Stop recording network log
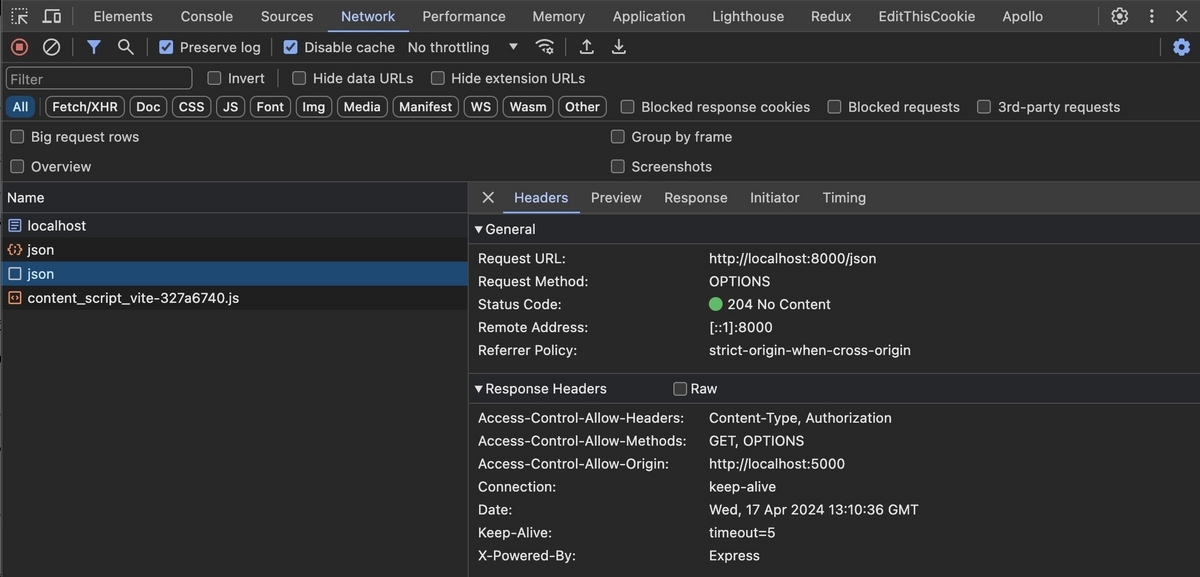The width and height of the screenshot is (1200, 577). [x=19, y=47]
